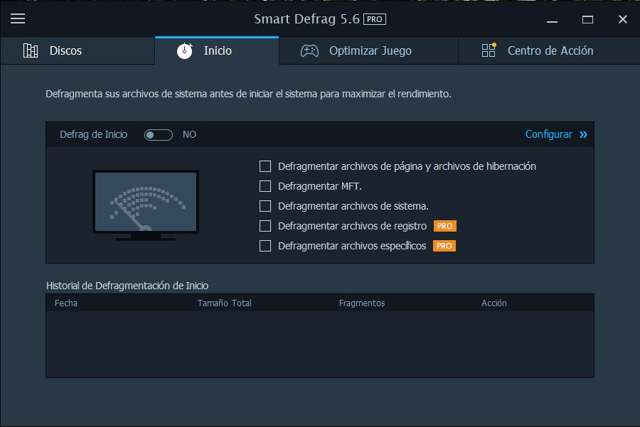
Task: Click the Tamaño Total column header
Action: coord(224,303)
